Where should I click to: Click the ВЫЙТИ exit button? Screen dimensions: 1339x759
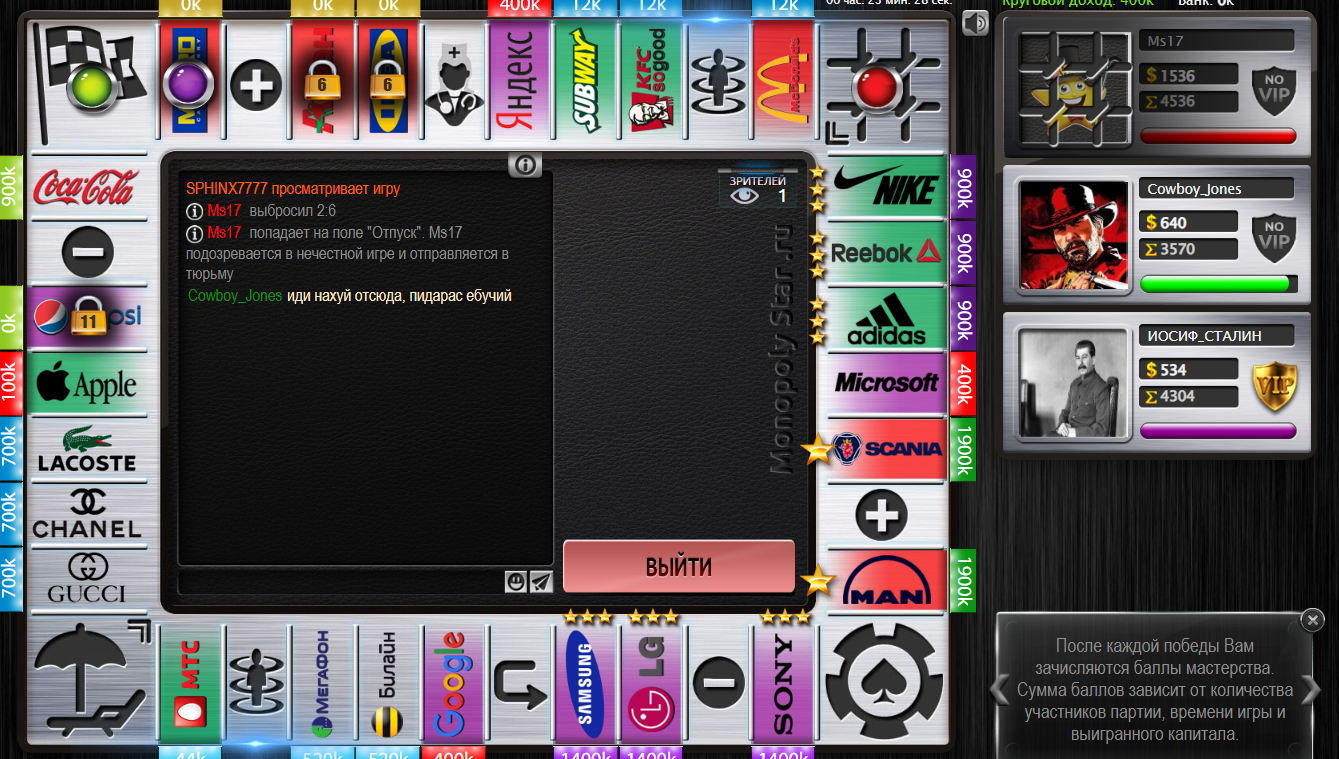(x=679, y=567)
